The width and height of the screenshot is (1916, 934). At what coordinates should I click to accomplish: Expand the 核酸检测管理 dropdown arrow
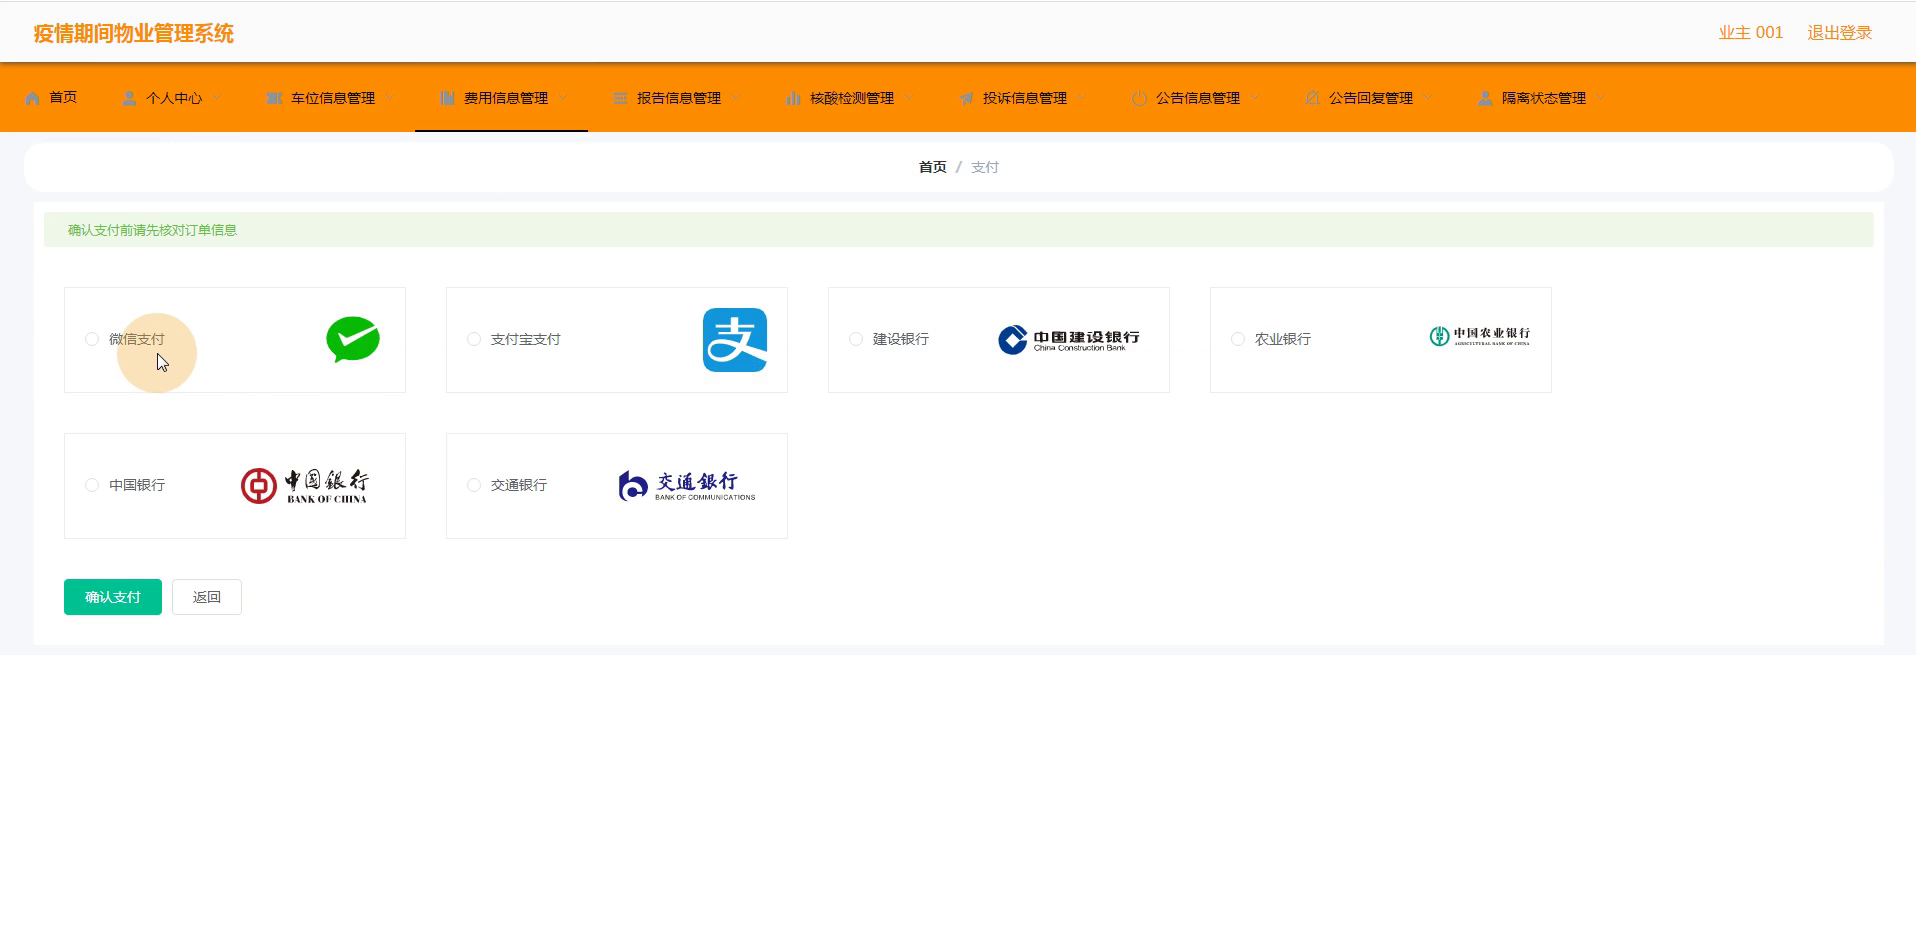[909, 98]
